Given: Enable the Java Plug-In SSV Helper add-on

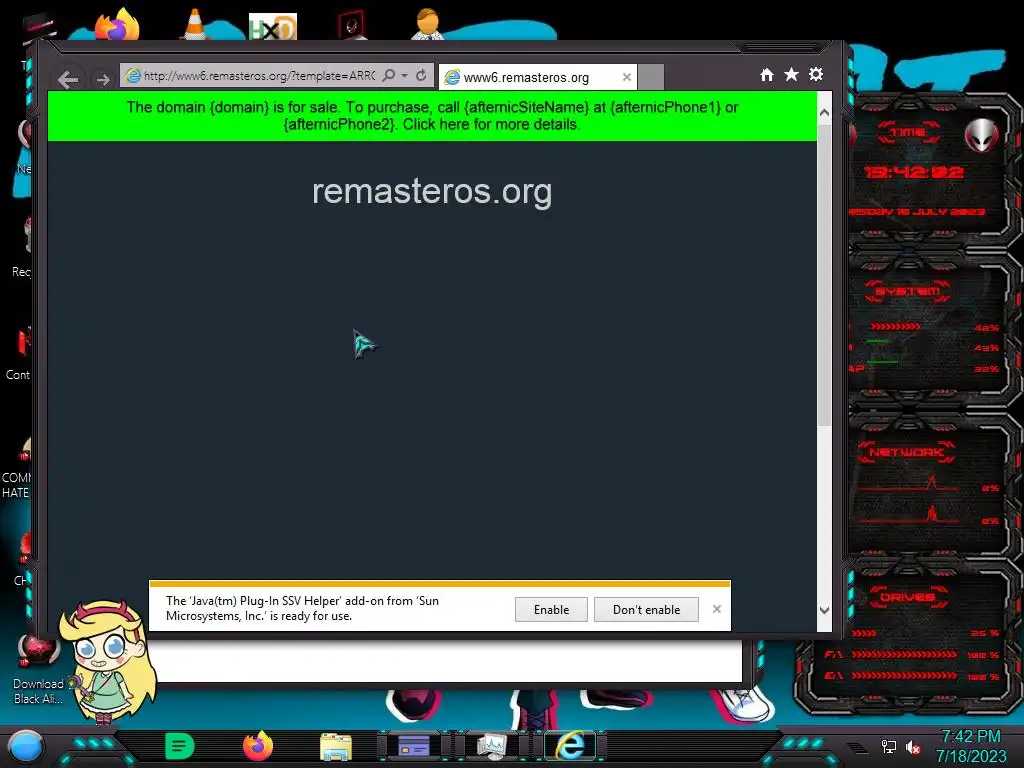Looking at the screenshot, I should (551, 609).
